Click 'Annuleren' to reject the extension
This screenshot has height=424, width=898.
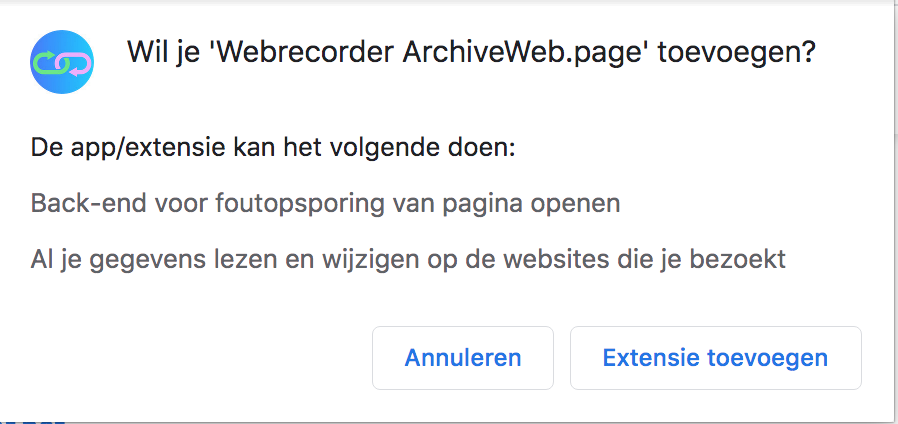pos(462,357)
